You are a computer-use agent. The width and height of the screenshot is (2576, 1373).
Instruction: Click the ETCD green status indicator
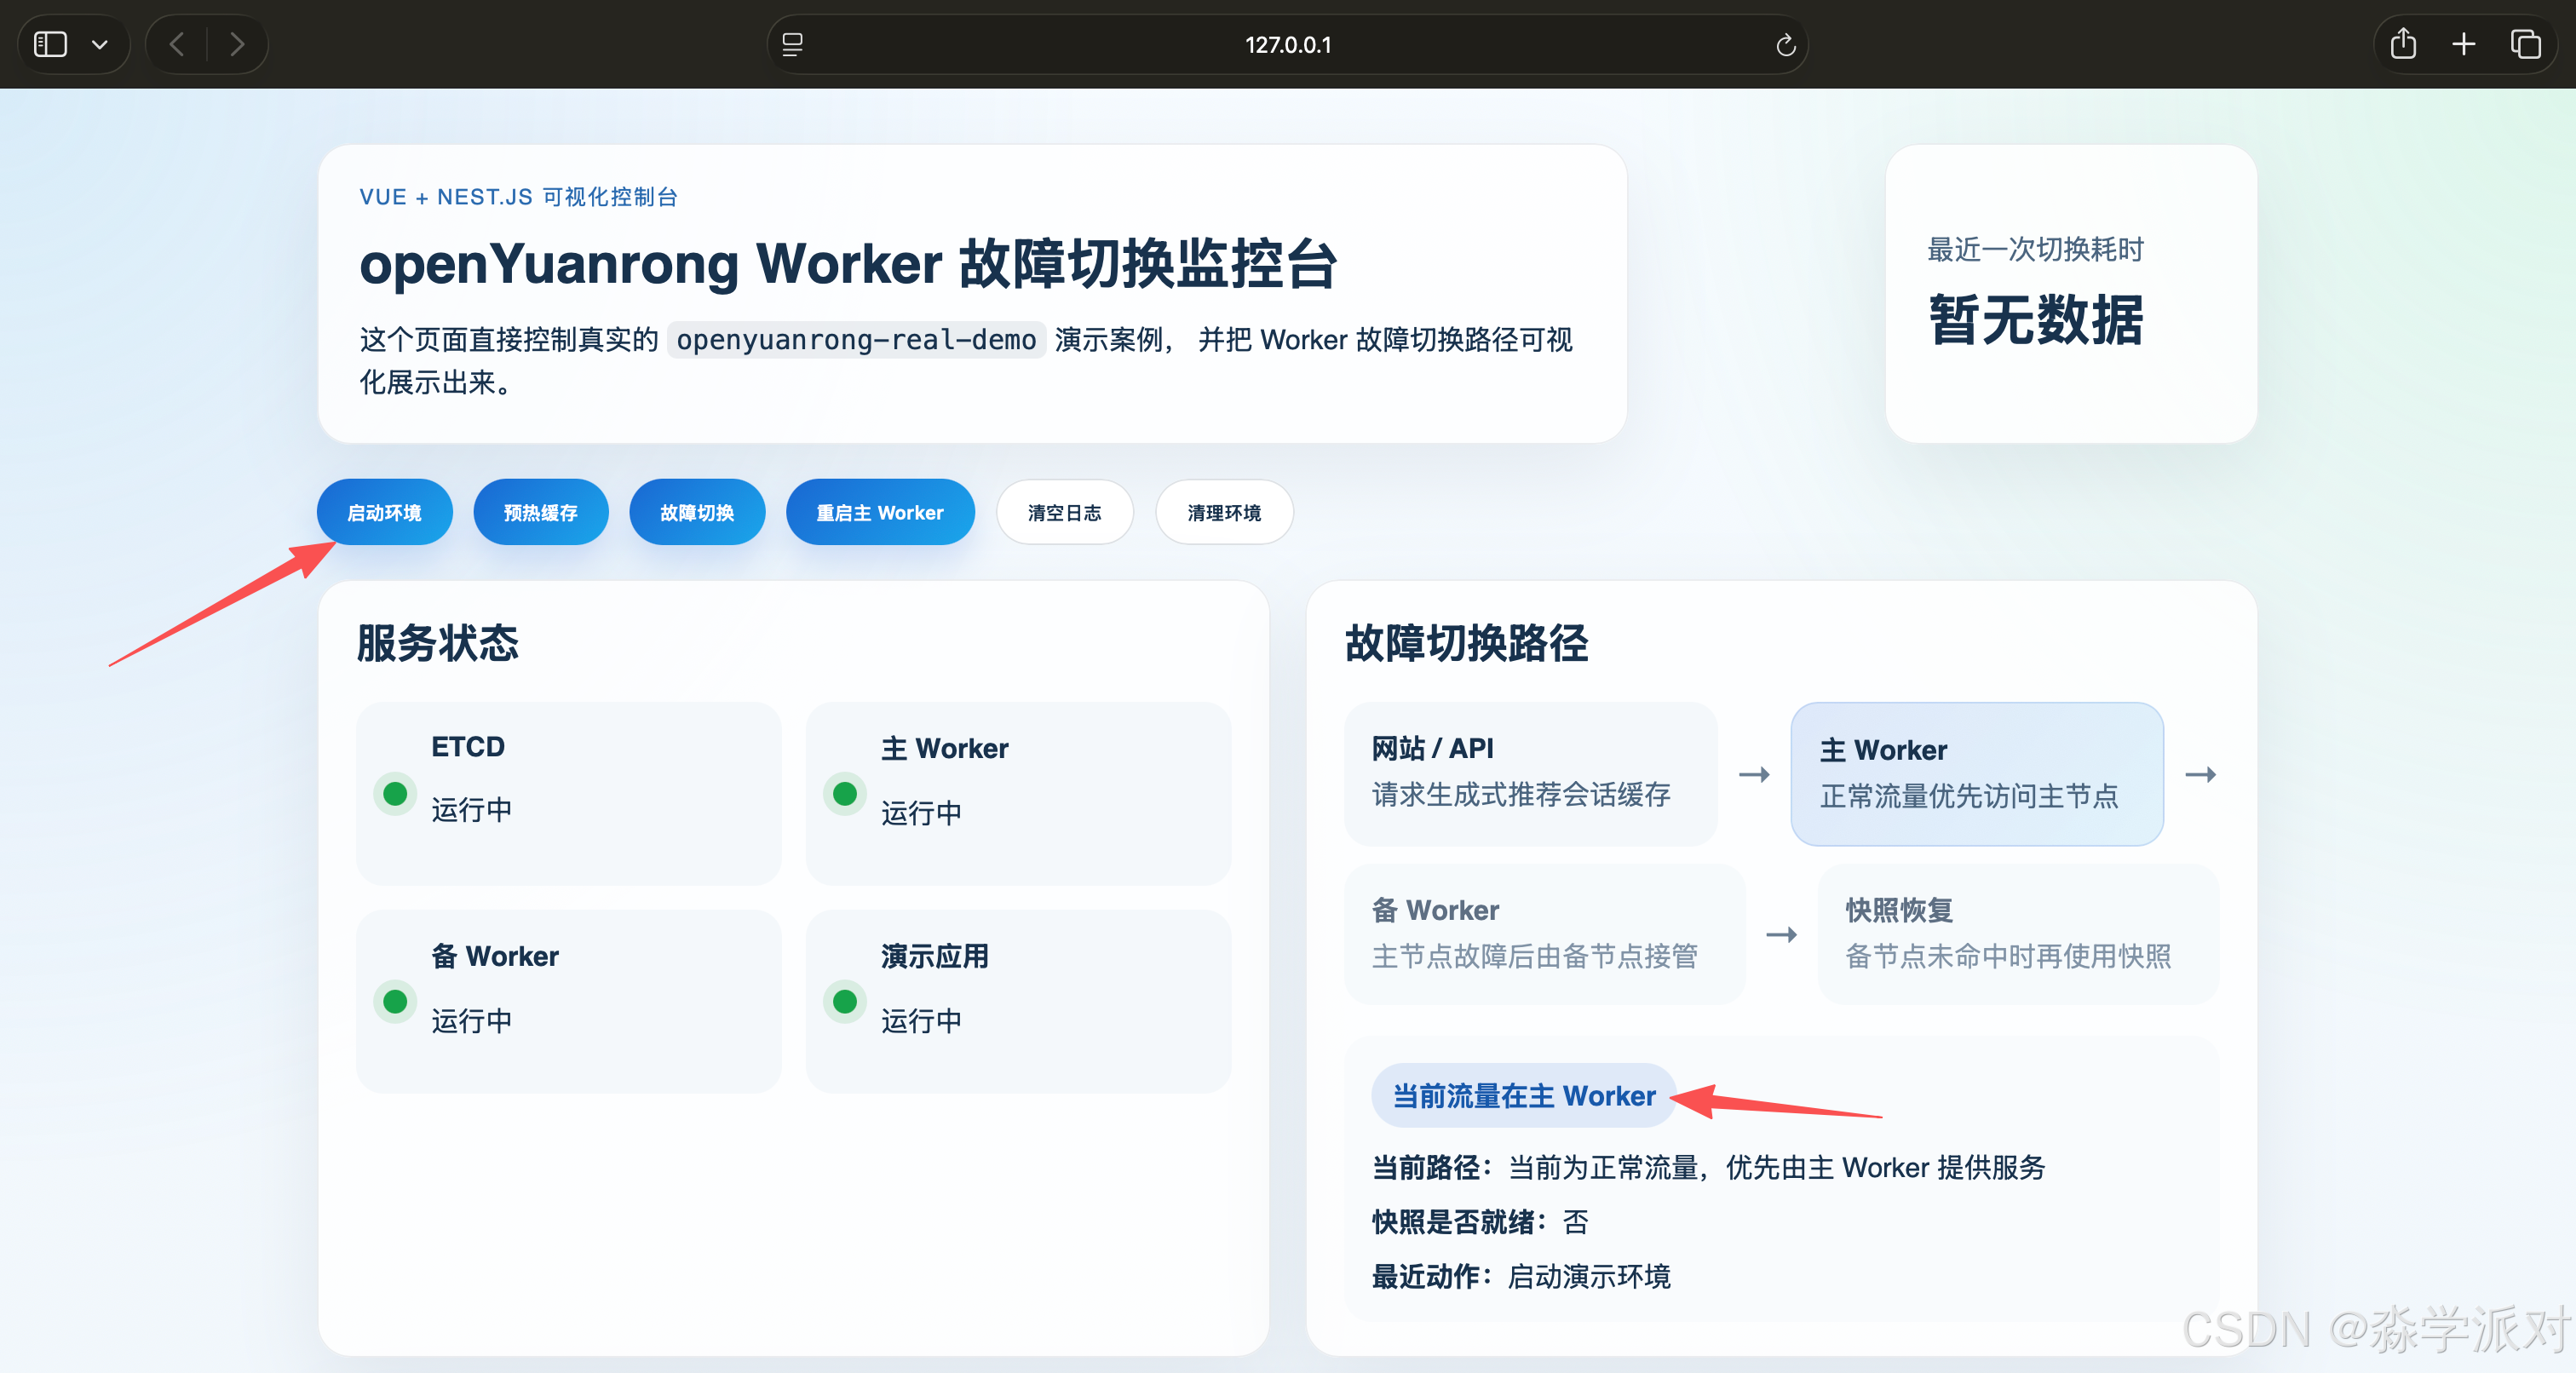point(395,793)
